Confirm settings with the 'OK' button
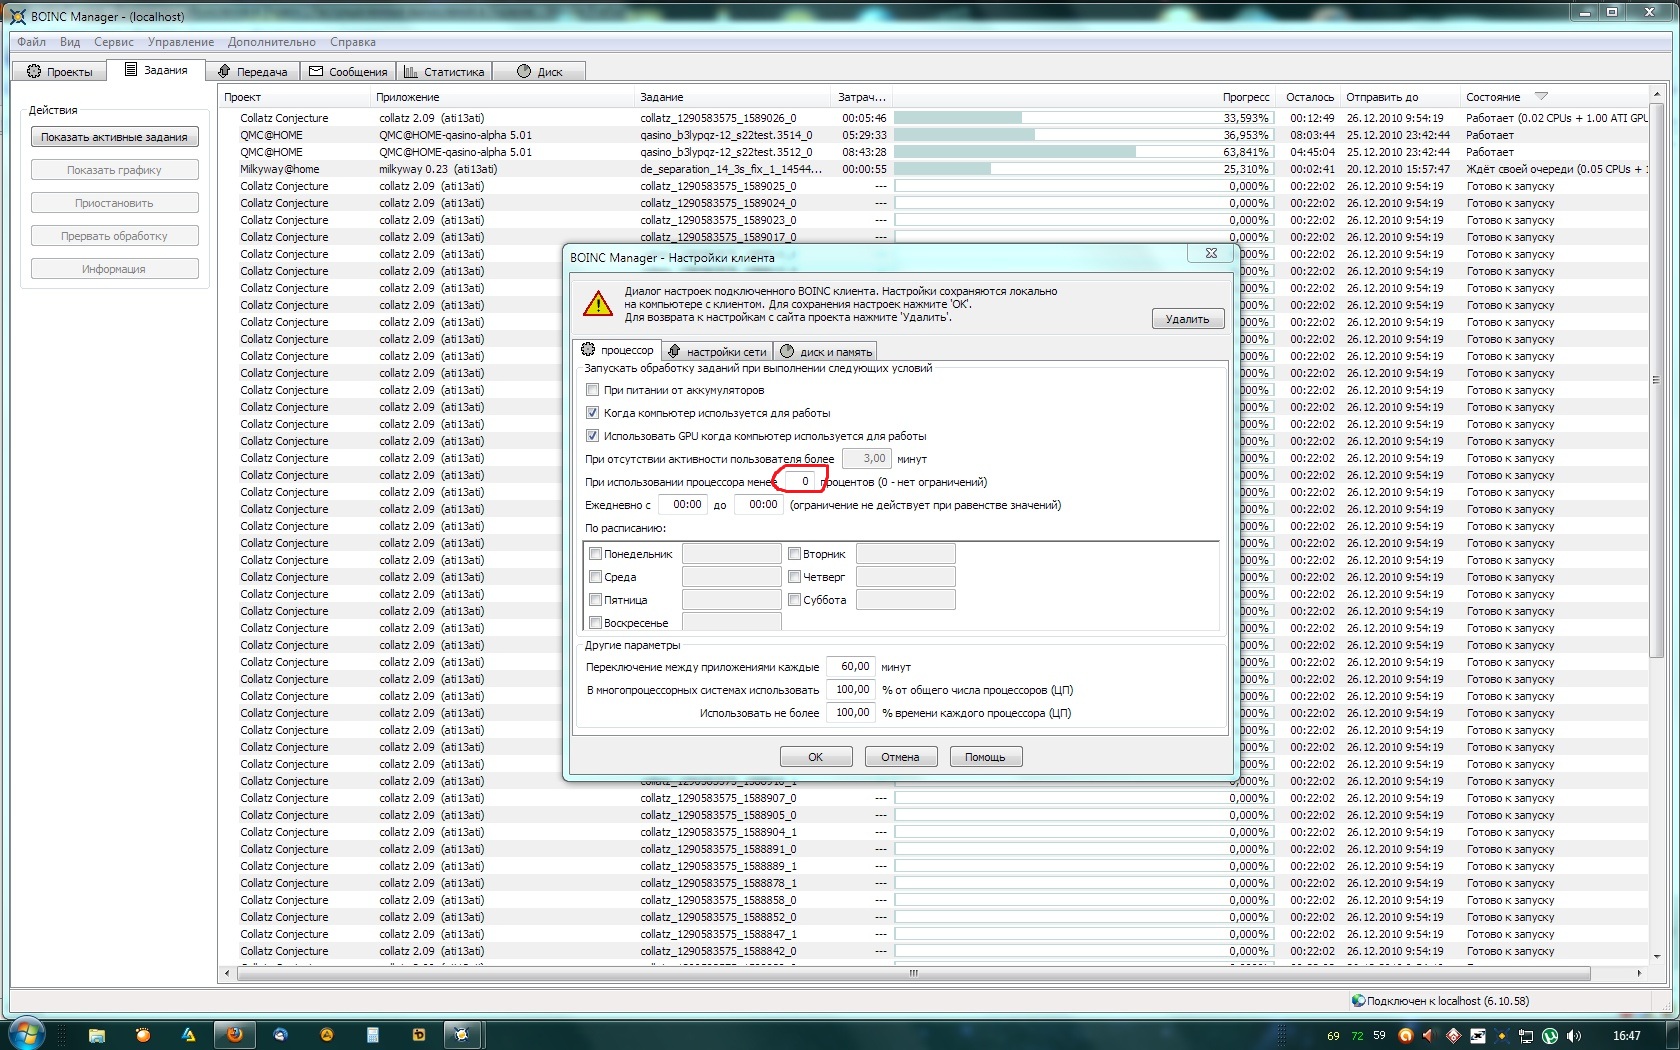Image resolution: width=1680 pixels, height=1050 pixels. pyautogui.click(x=816, y=757)
